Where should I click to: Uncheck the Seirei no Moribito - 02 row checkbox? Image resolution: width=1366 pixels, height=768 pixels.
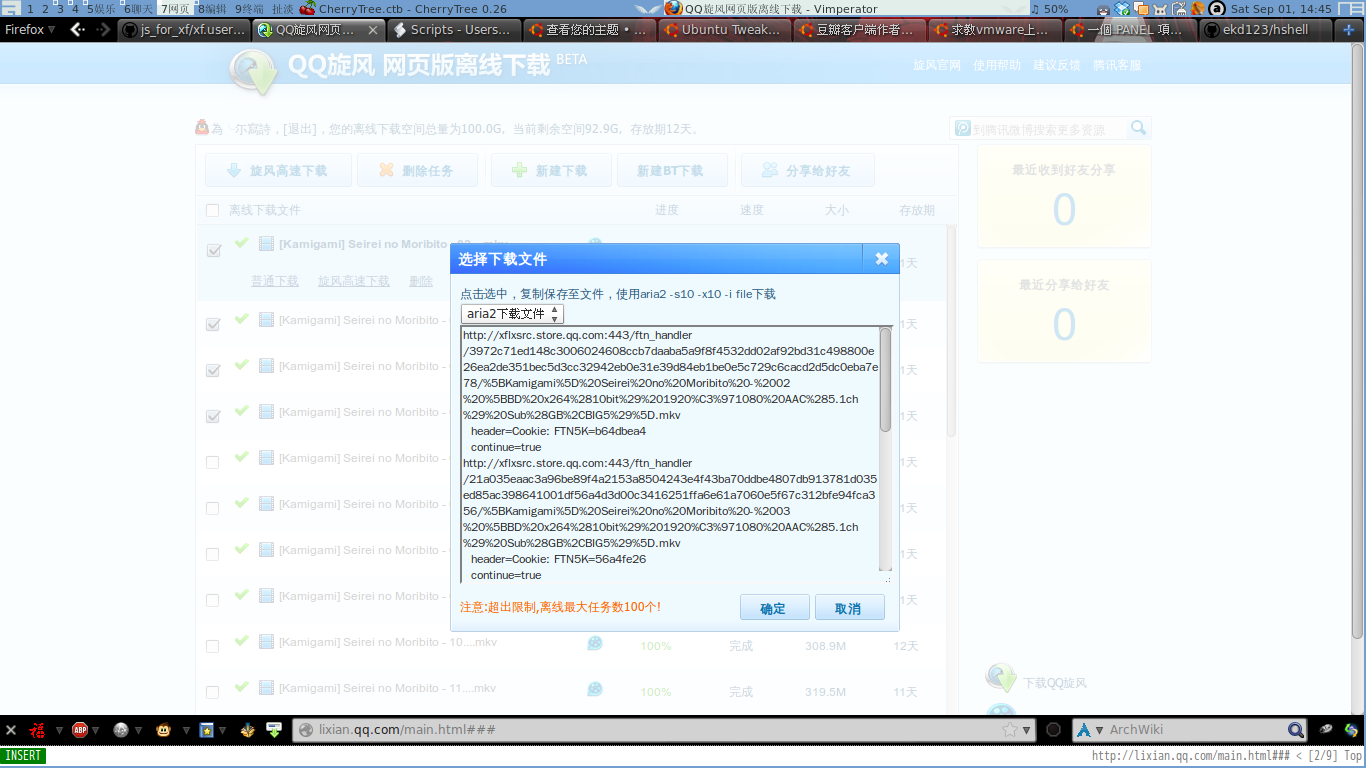[213, 250]
